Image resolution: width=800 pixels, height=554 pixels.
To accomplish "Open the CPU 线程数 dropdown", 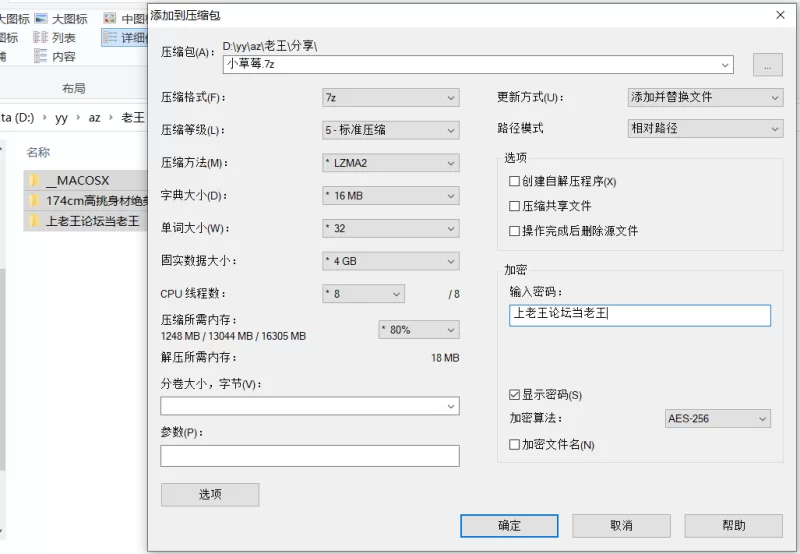I will click(363, 294).
